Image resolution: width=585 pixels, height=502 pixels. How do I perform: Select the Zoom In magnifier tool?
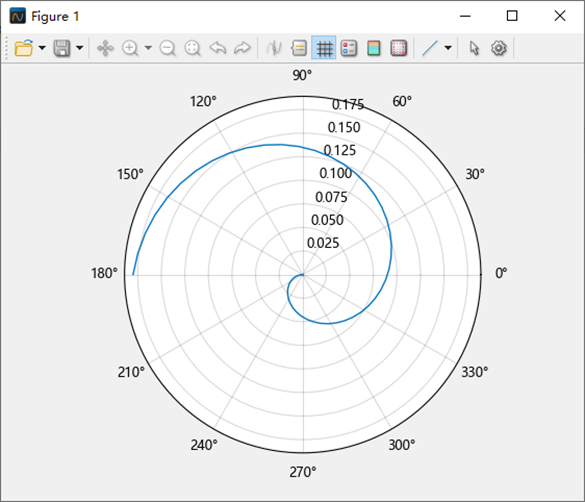[x=130, y=48]
